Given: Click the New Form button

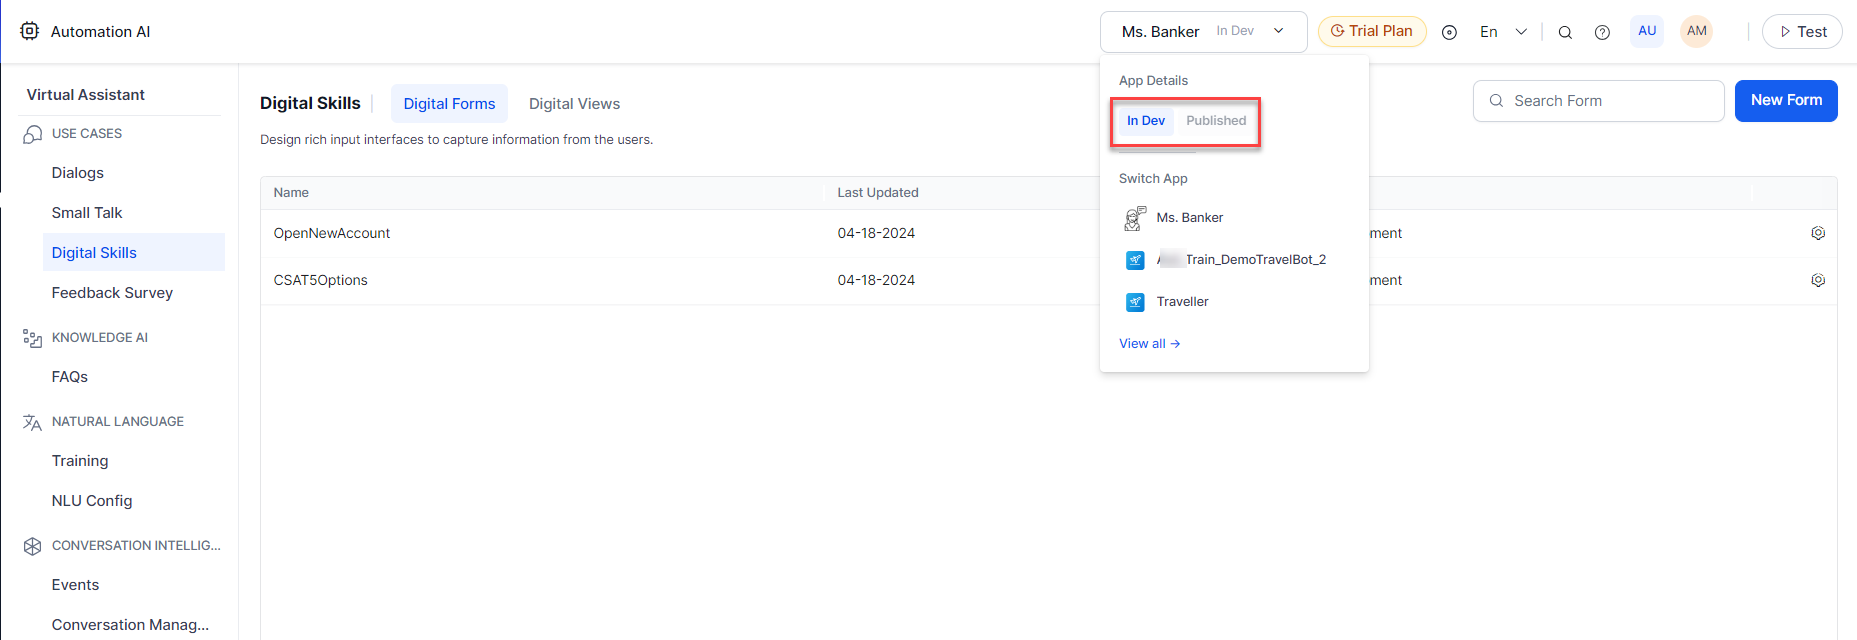Looking at the screenshot, I should coord(1786,101).
